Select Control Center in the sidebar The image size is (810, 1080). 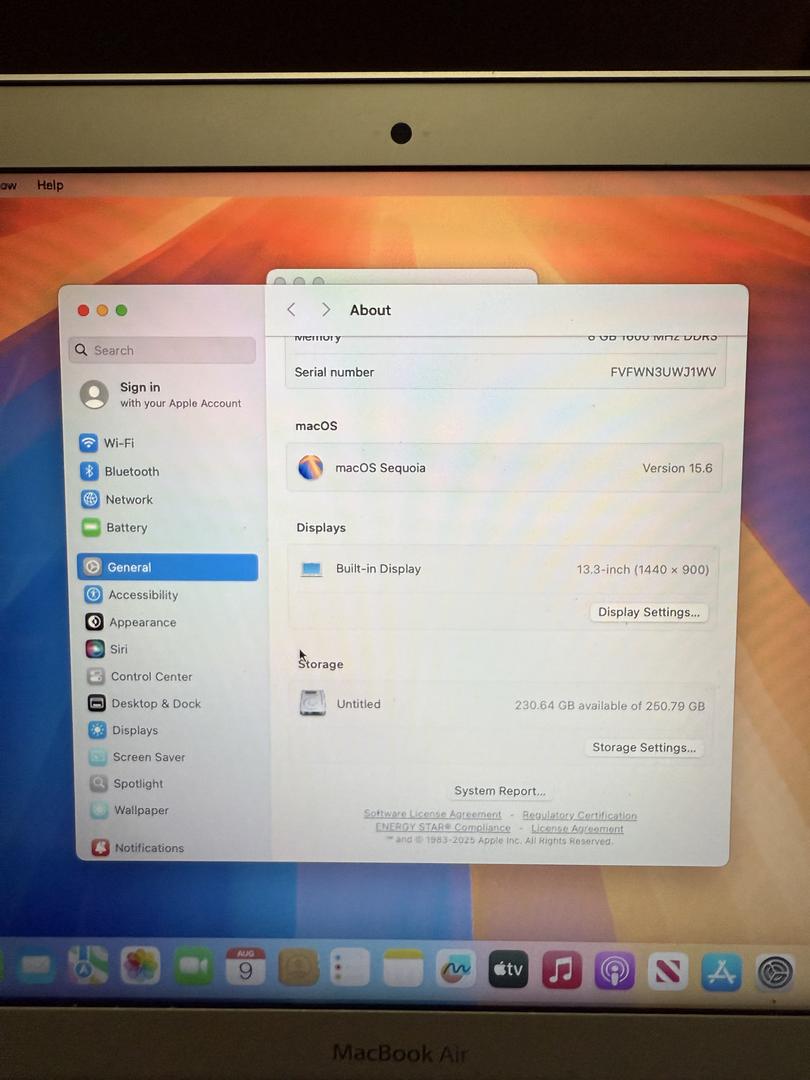click(140, 676)
